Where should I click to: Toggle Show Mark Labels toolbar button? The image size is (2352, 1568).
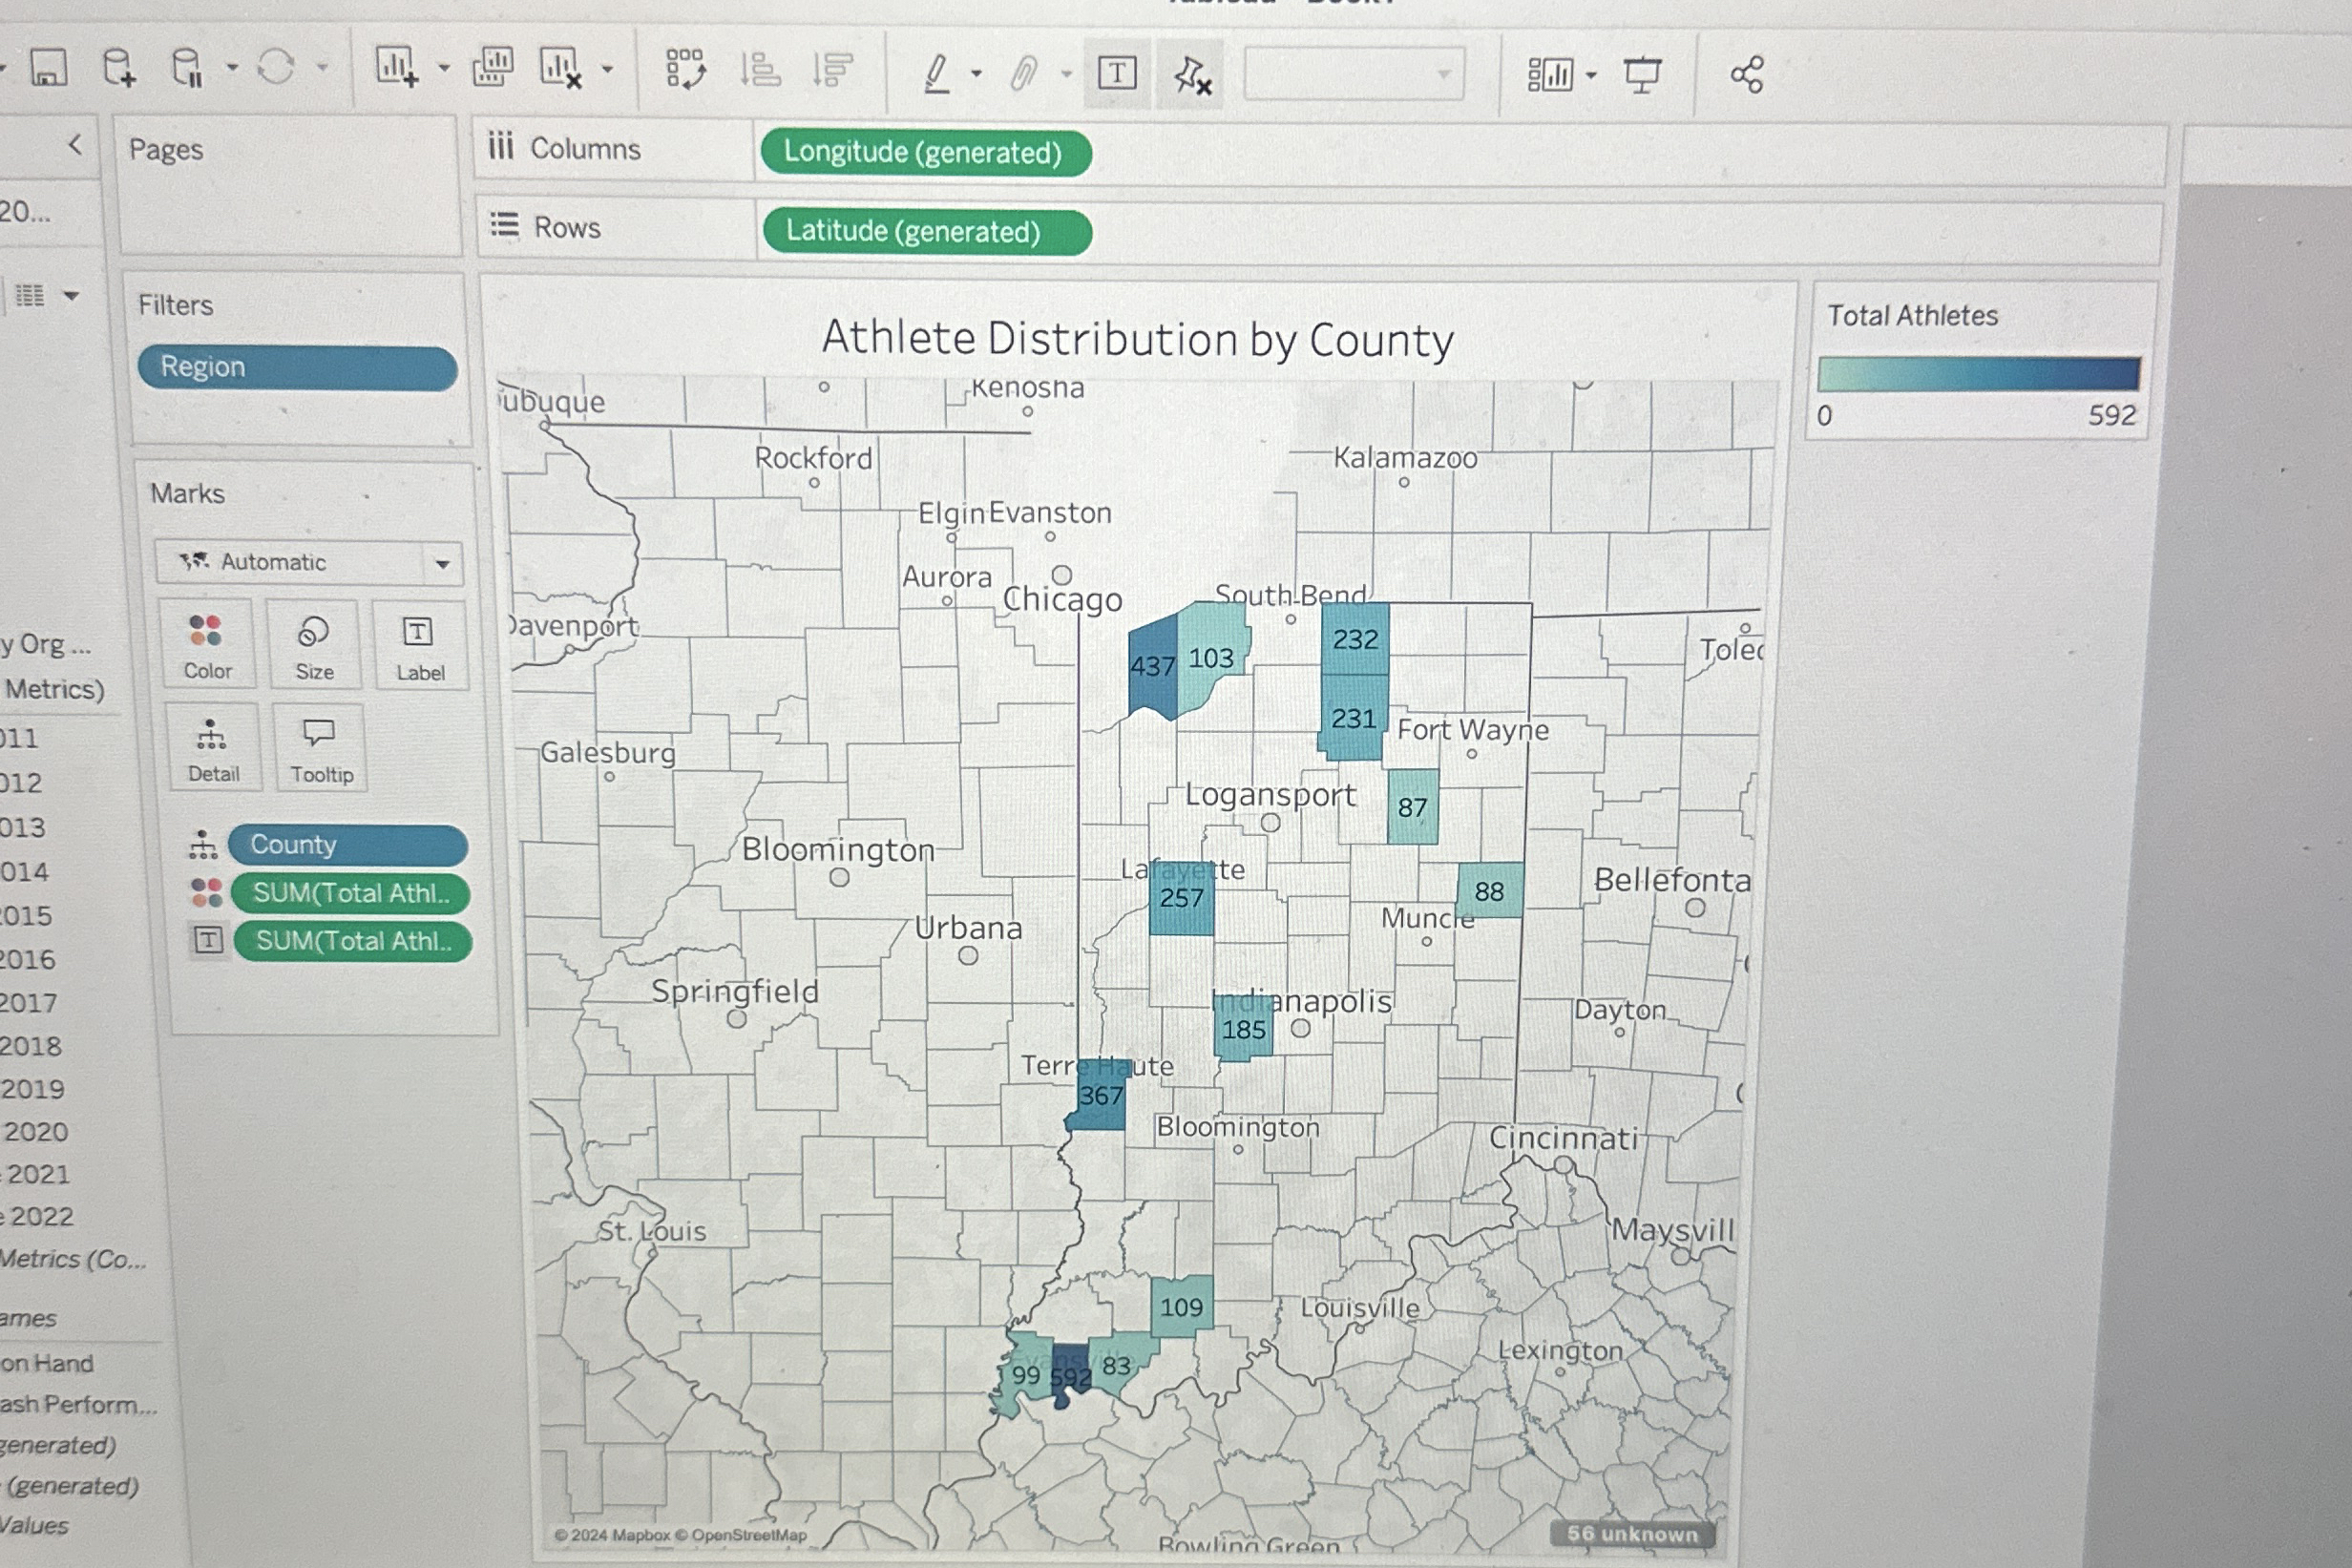coord(1116,73)
